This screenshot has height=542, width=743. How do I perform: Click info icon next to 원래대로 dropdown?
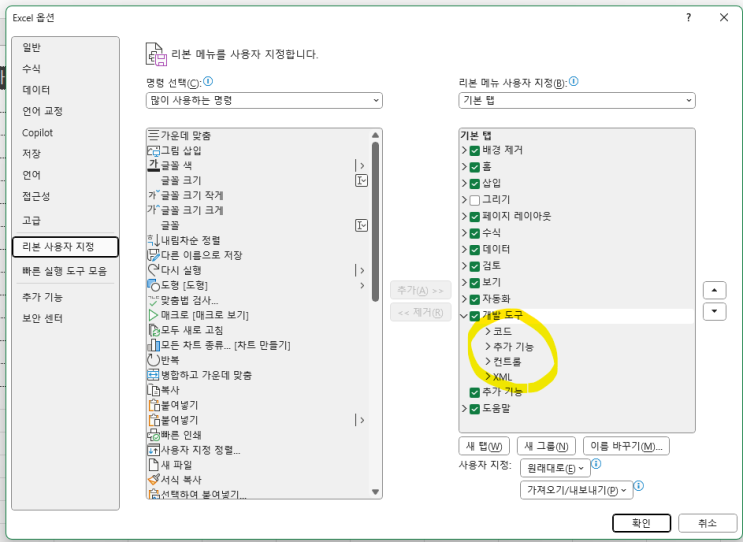[x=597, y=463]
